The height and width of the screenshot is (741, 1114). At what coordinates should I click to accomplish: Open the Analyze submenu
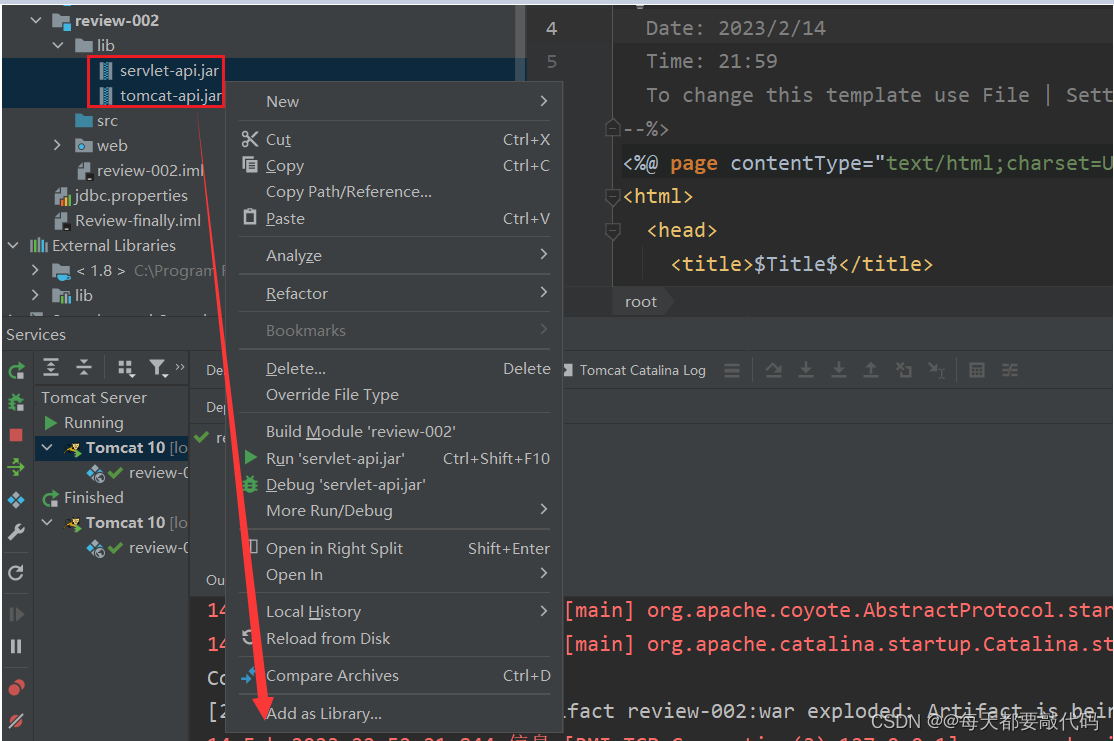tap(395, 255)
